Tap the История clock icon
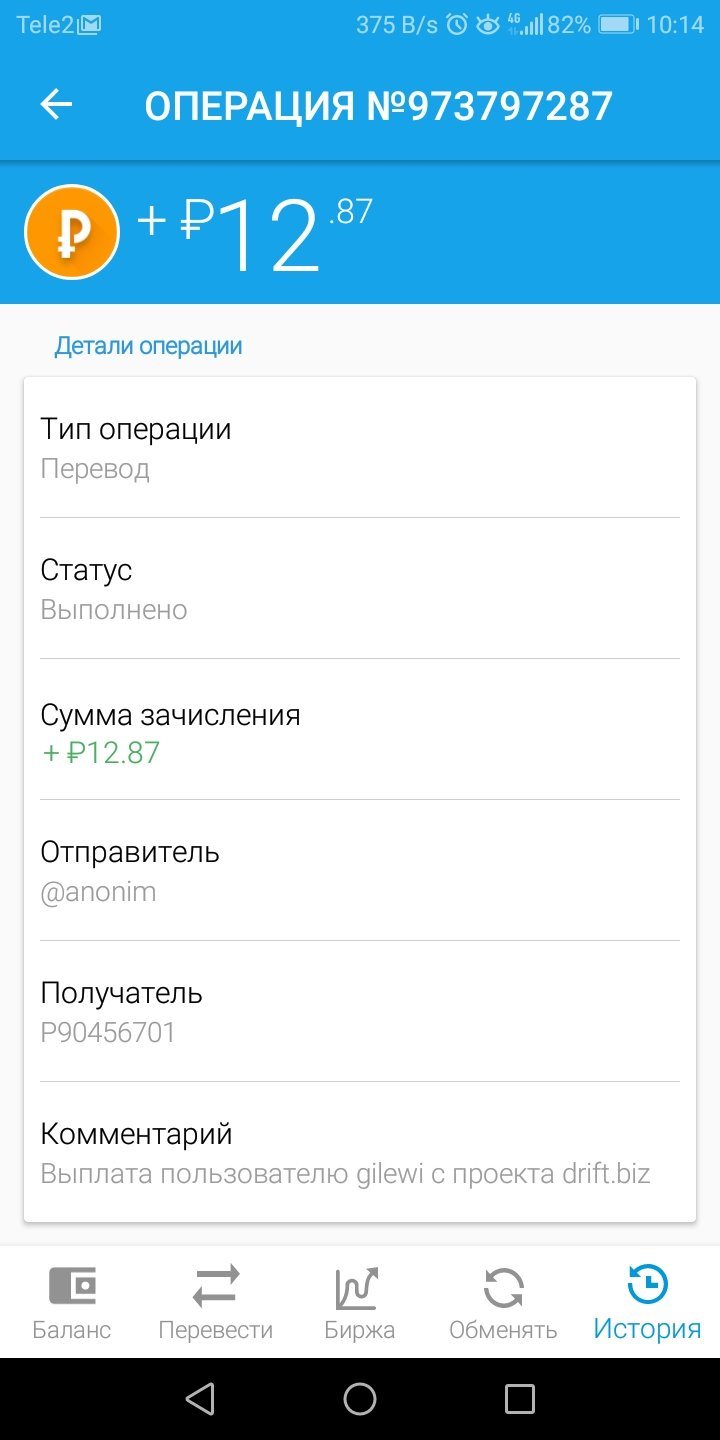The image size is (720, 1440). [x=647, y=1286]
